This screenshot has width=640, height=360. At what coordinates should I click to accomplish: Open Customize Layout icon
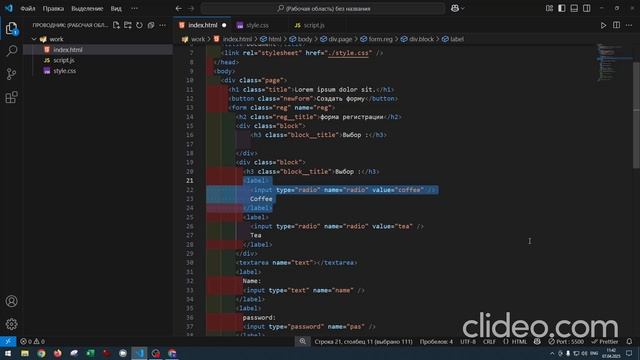point(549,8)
